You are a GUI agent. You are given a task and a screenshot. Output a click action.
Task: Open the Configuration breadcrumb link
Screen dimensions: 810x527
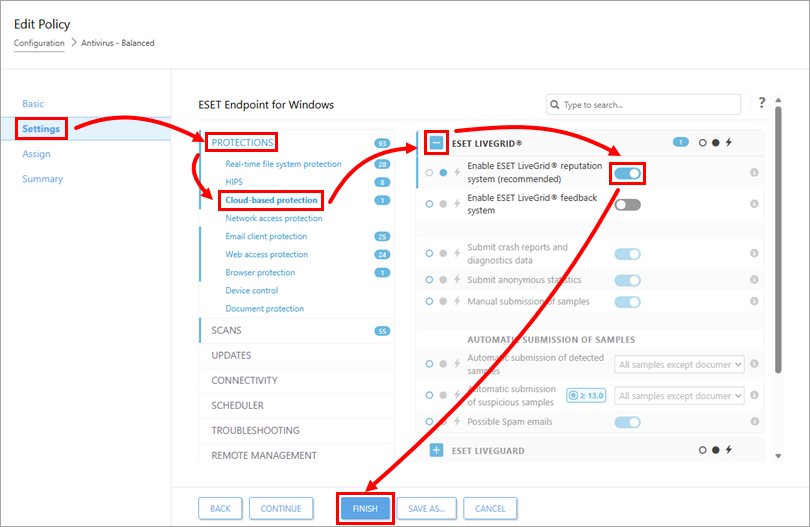click(x=39, y=43)
